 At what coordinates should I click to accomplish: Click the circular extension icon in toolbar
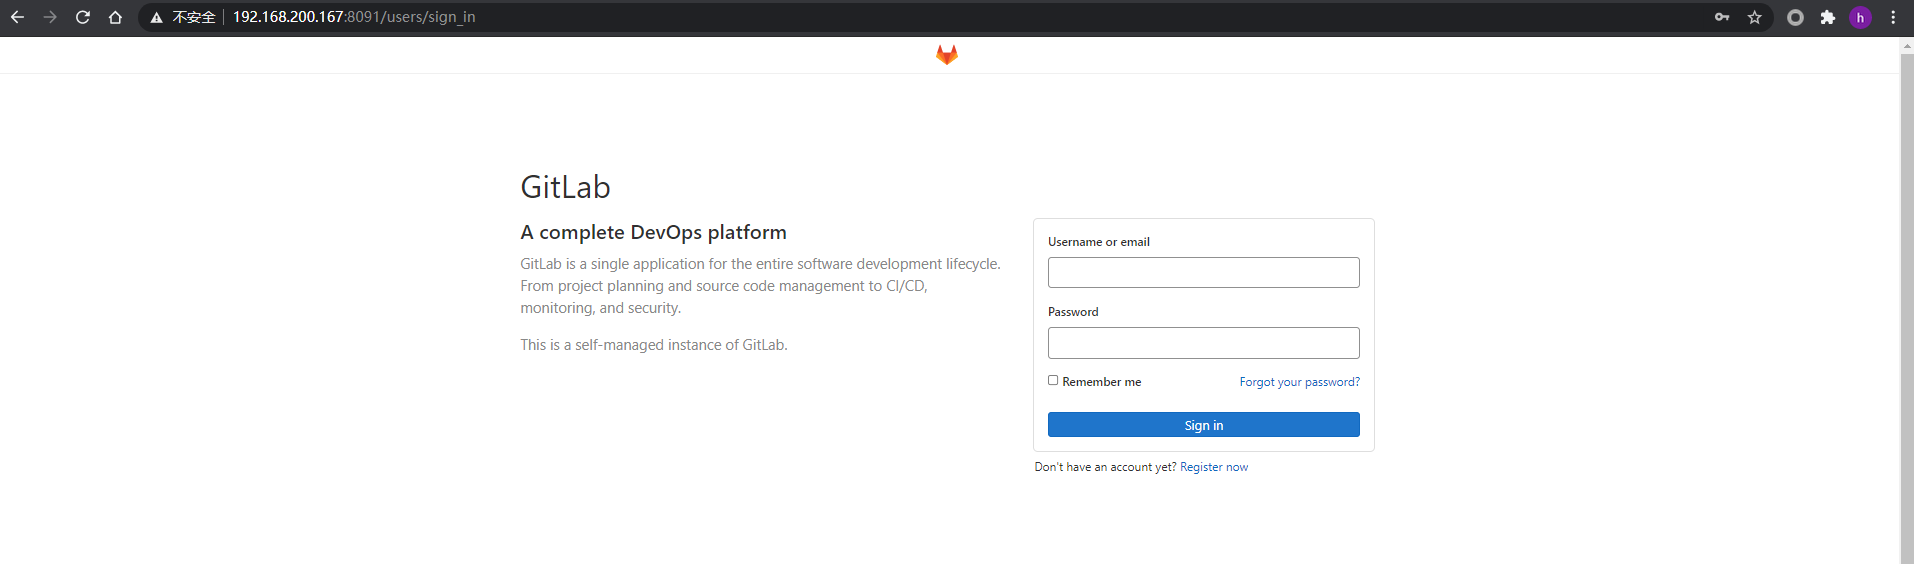click(1796, 17)
